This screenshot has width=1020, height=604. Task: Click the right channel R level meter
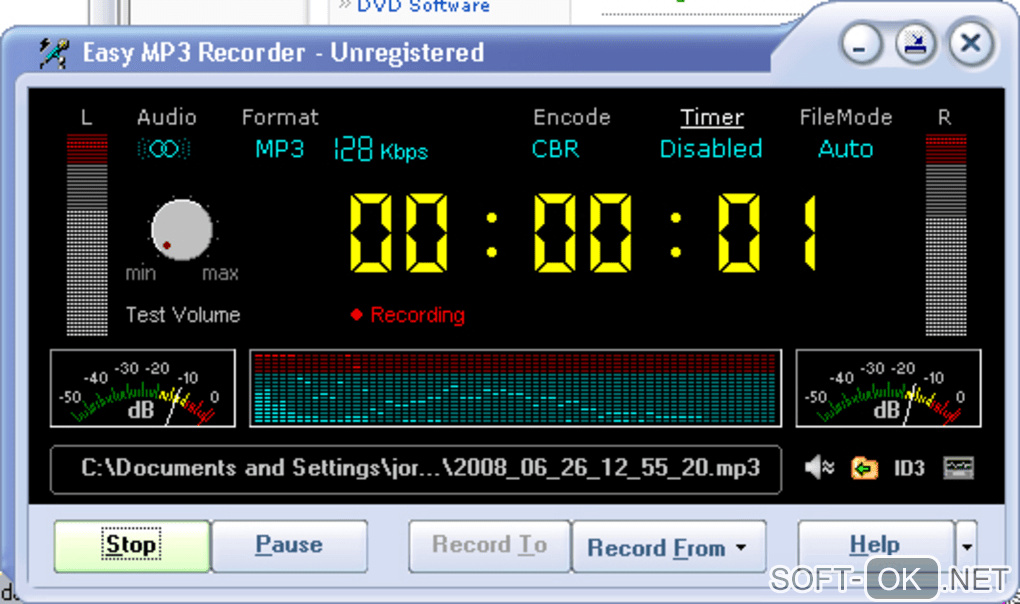pyautogui.click(x=946, y=235)
